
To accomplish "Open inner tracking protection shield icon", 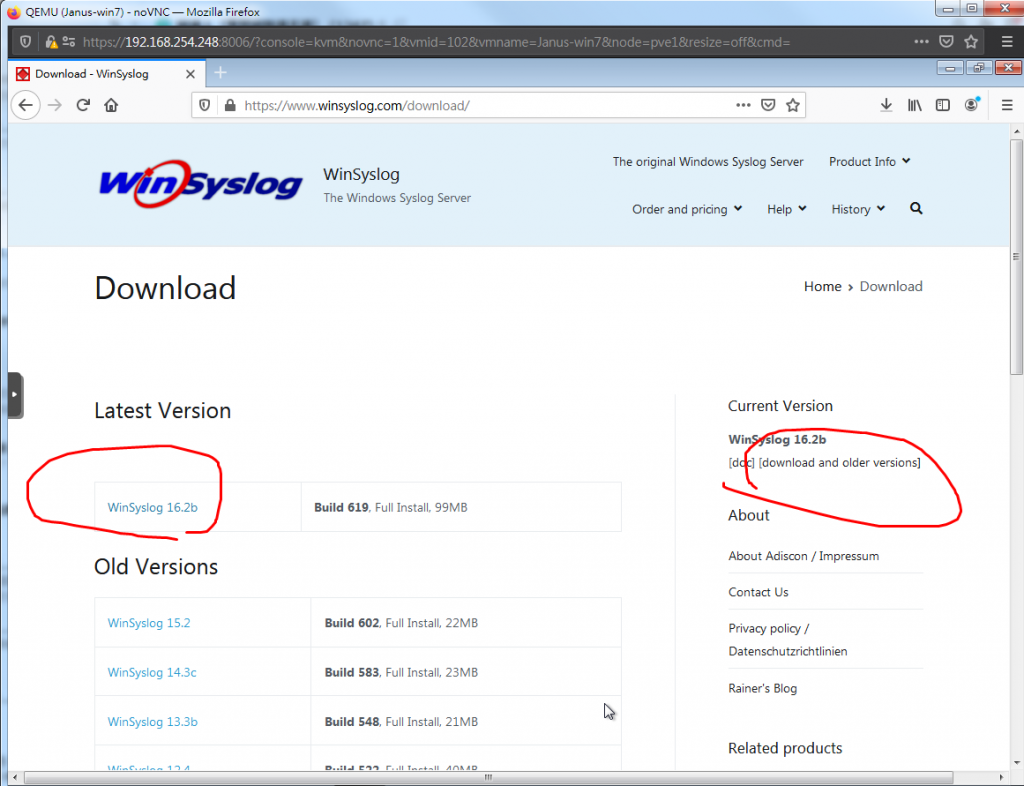I will click(x=204, y=105).
